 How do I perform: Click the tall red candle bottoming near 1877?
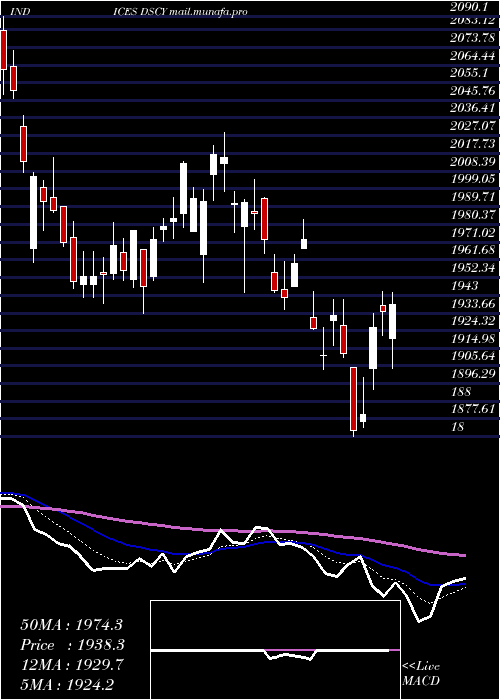[x=354, y=399]
